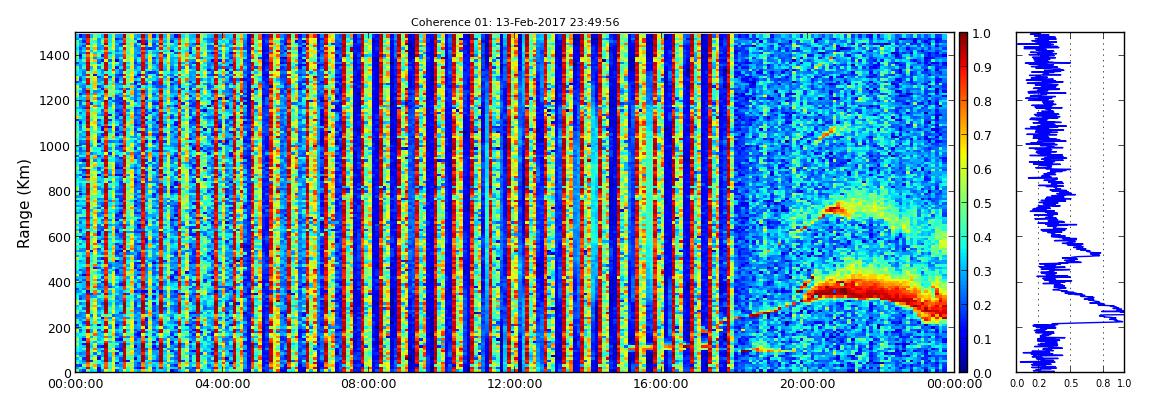Click the colorbar 1.0 tick label
Viewport: 1150px width, 407px height.
981,34
